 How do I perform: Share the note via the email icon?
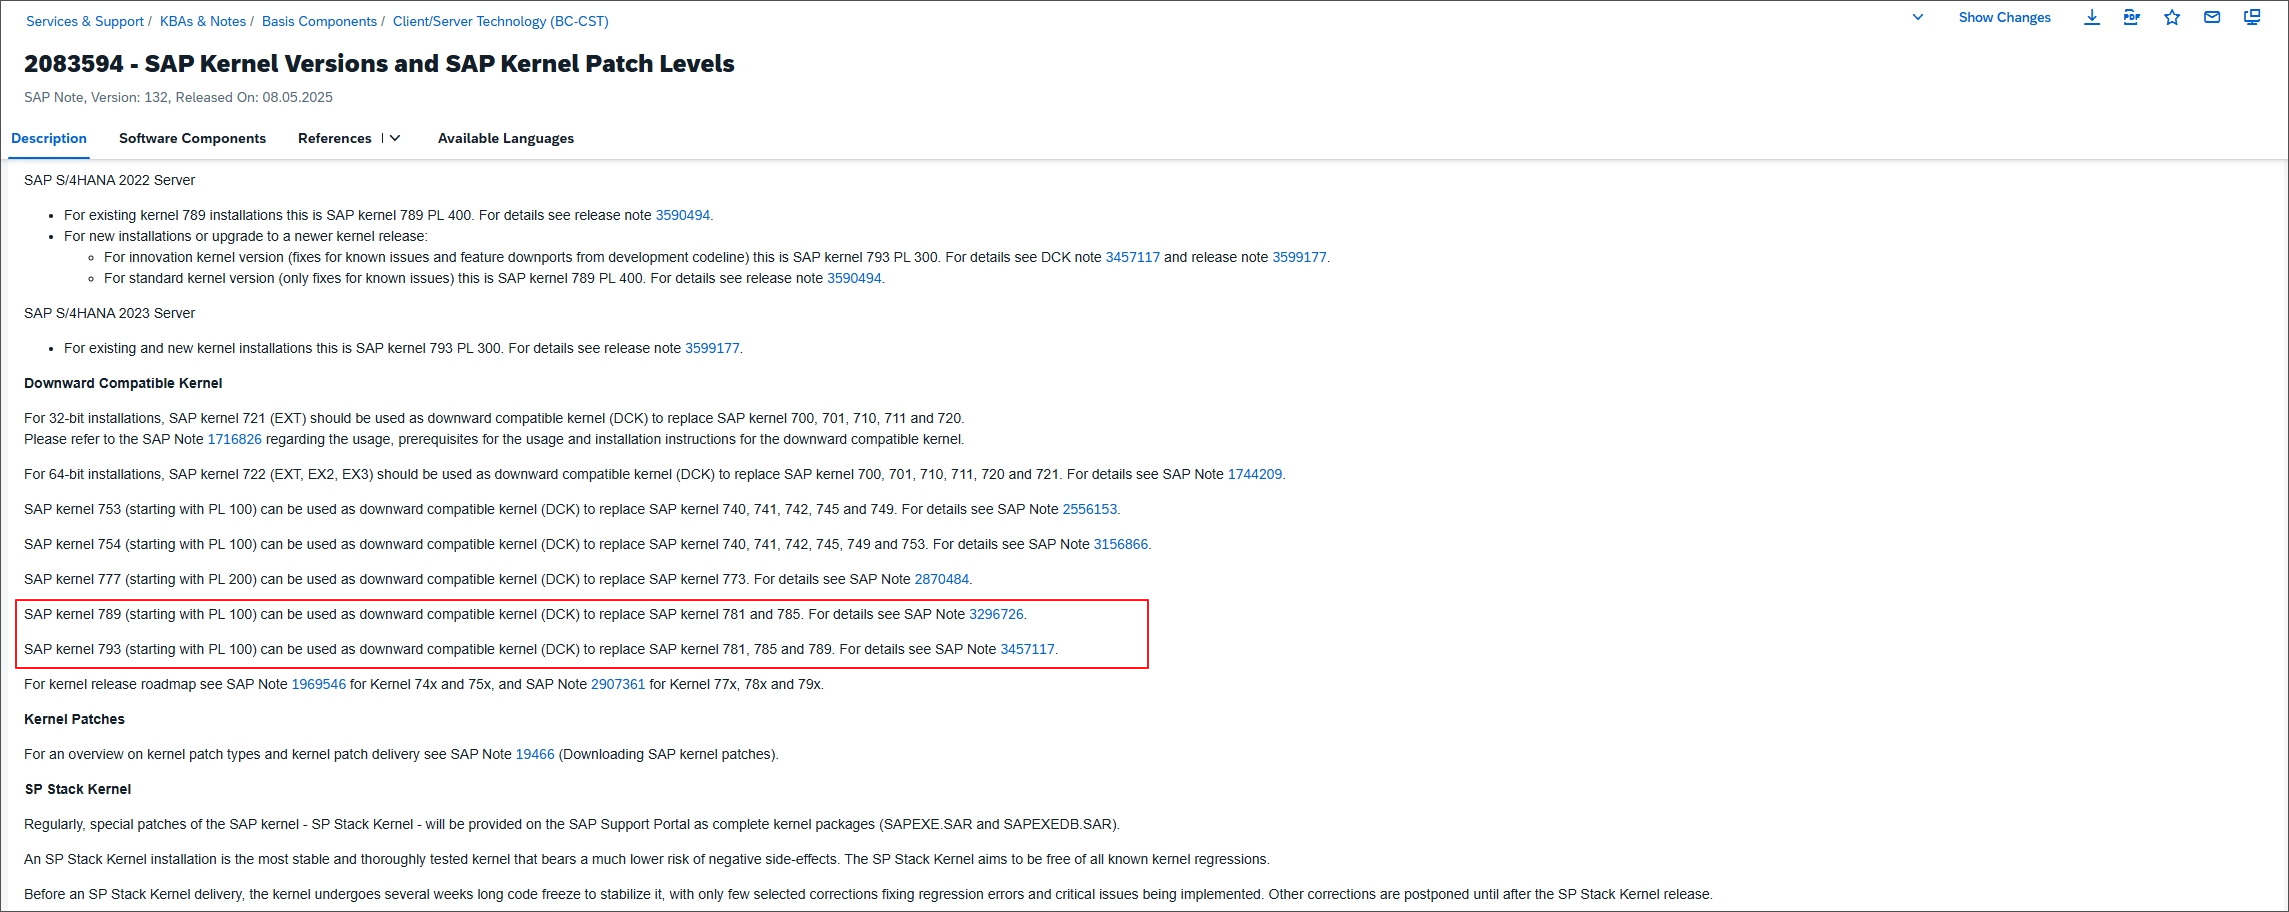(x=2211, y=17)
